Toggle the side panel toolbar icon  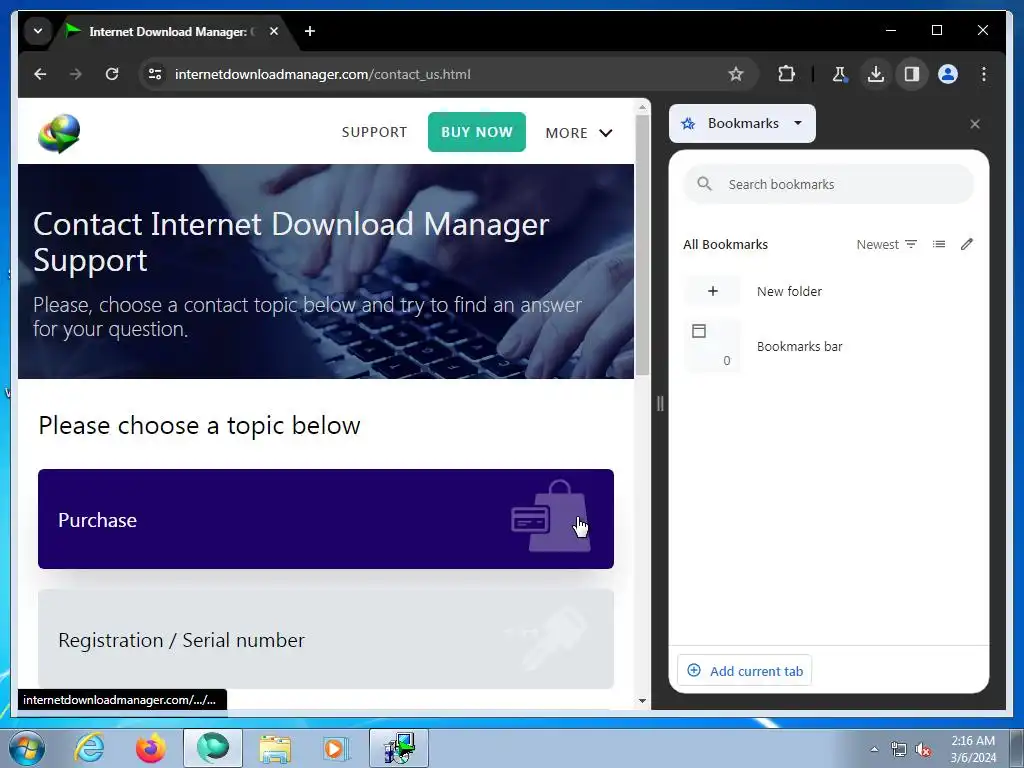click(x=912, y=74)
